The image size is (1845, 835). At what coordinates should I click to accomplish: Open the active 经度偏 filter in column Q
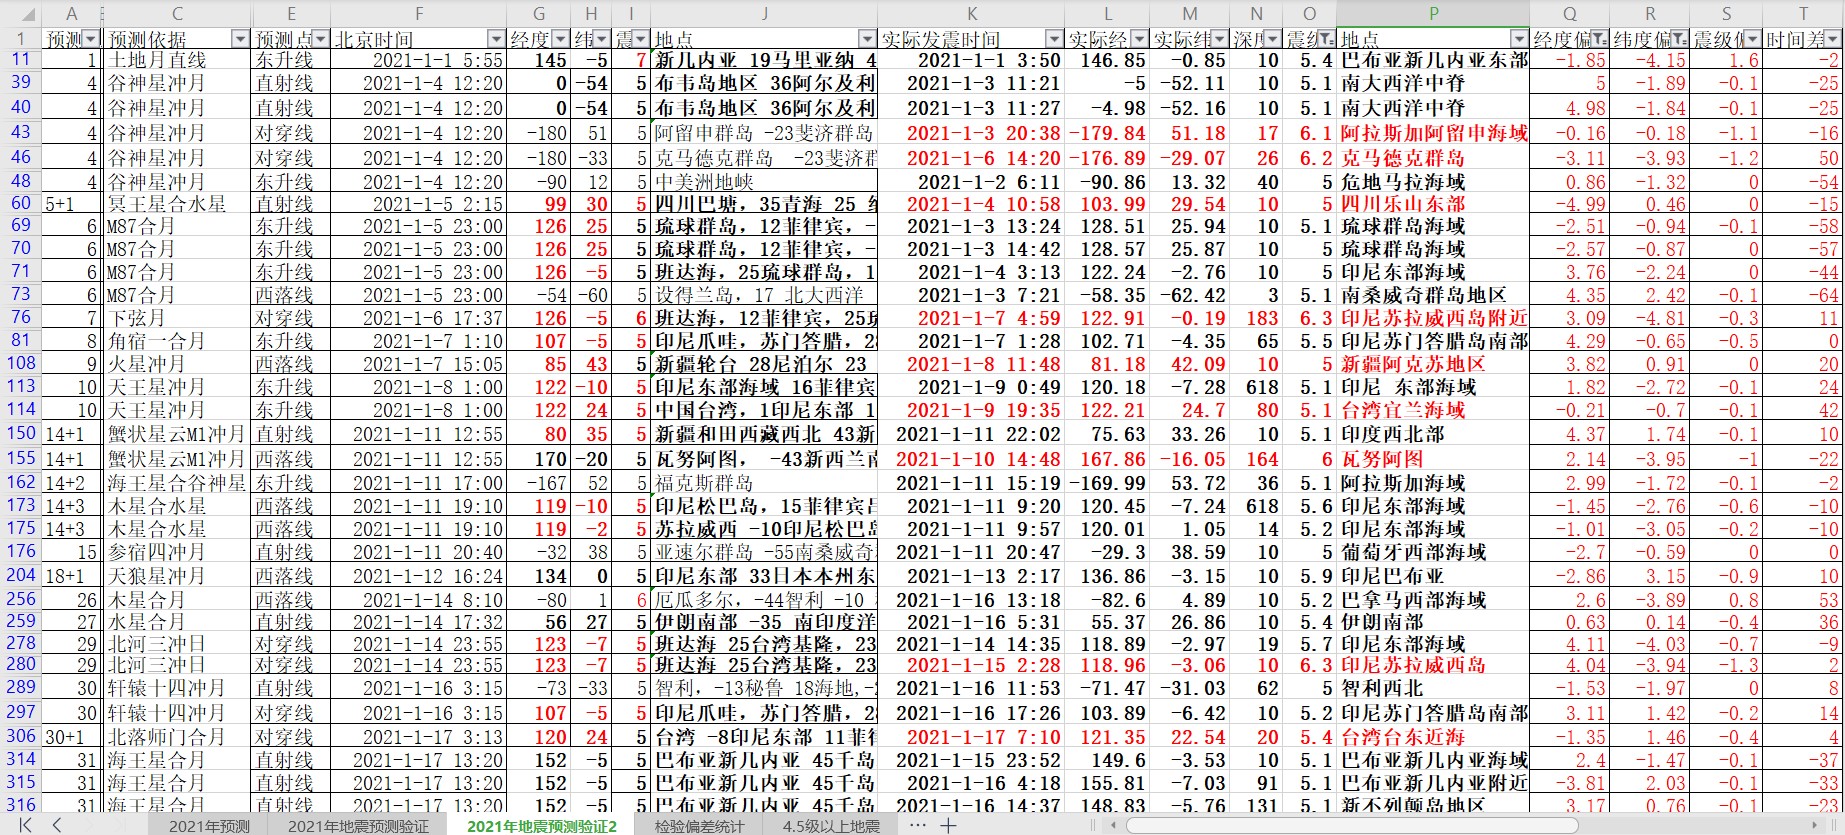[1600, 39]
